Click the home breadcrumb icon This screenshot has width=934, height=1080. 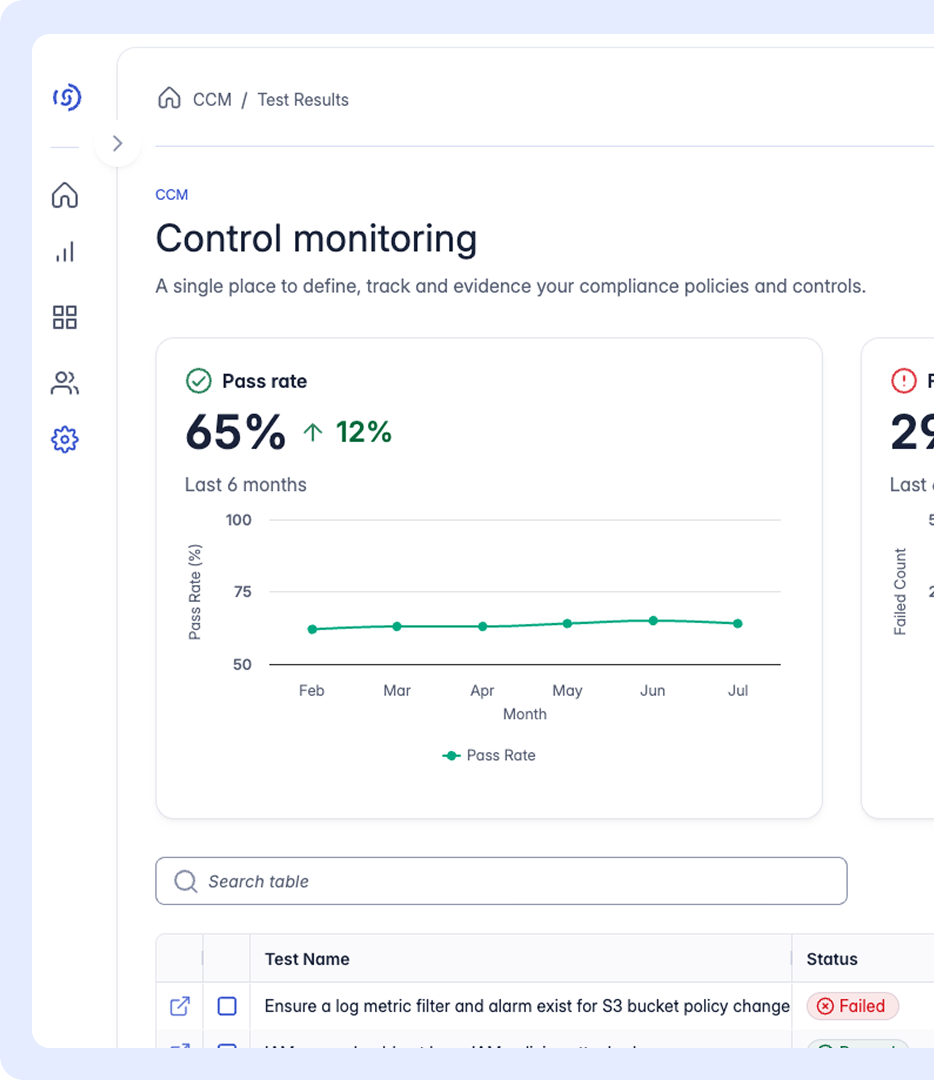pyautogui.click(x=170, y=98)
